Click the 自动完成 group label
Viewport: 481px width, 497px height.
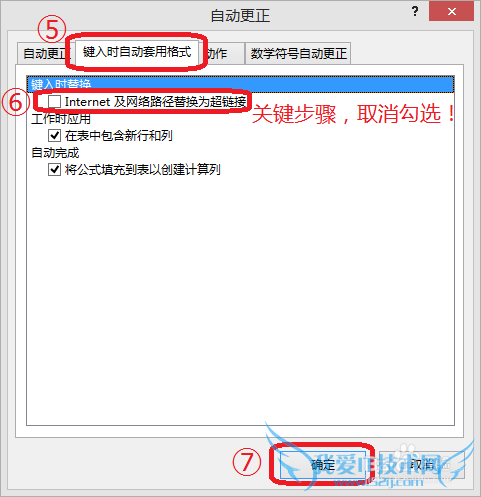[55, 153]
